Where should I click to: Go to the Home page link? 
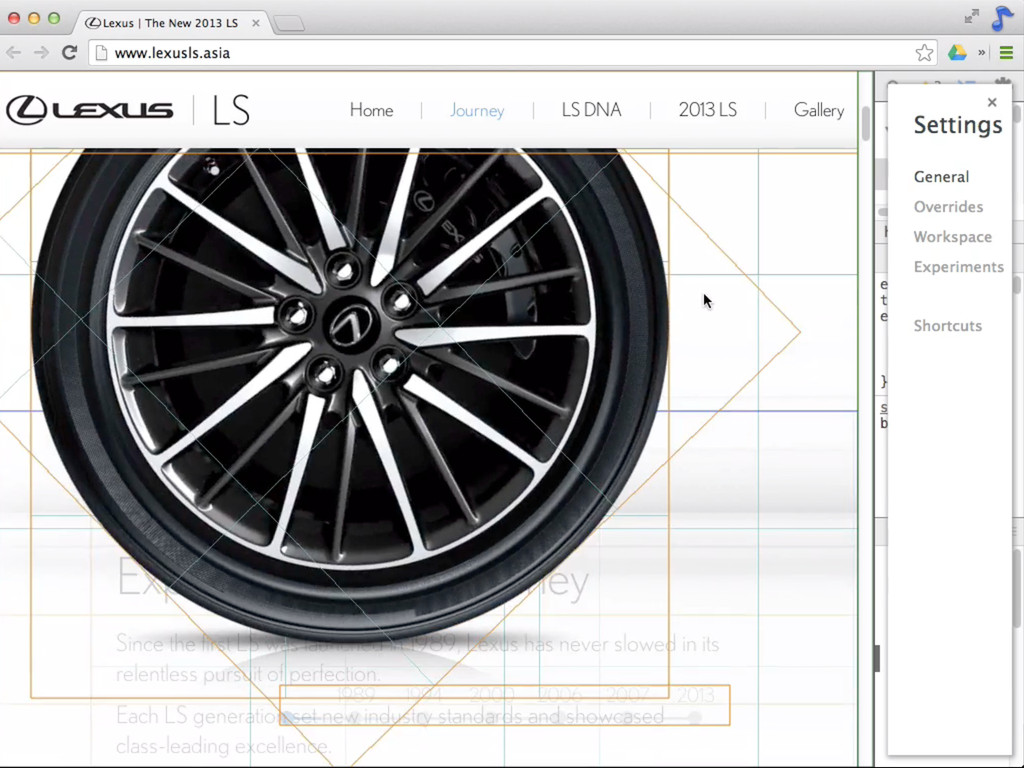coord(371,110)
